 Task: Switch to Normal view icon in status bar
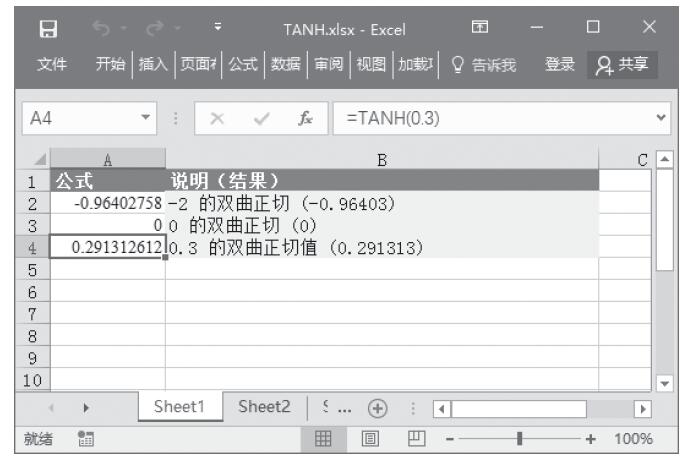[324, 440]
